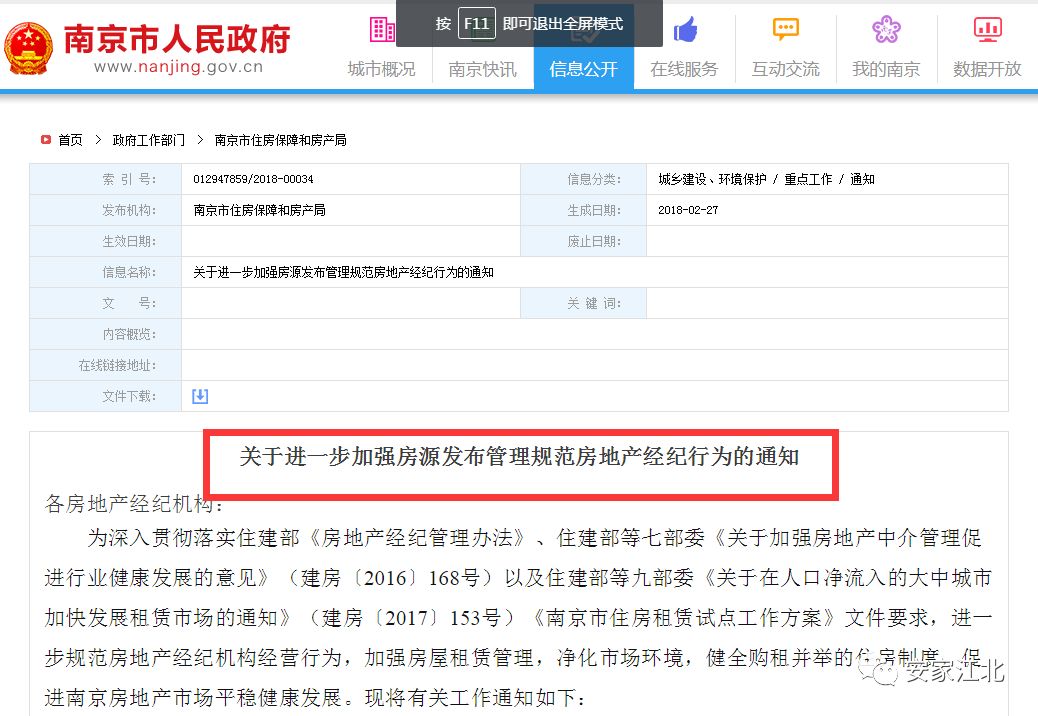Click the city overview building icon

click(x=382, y=29)
